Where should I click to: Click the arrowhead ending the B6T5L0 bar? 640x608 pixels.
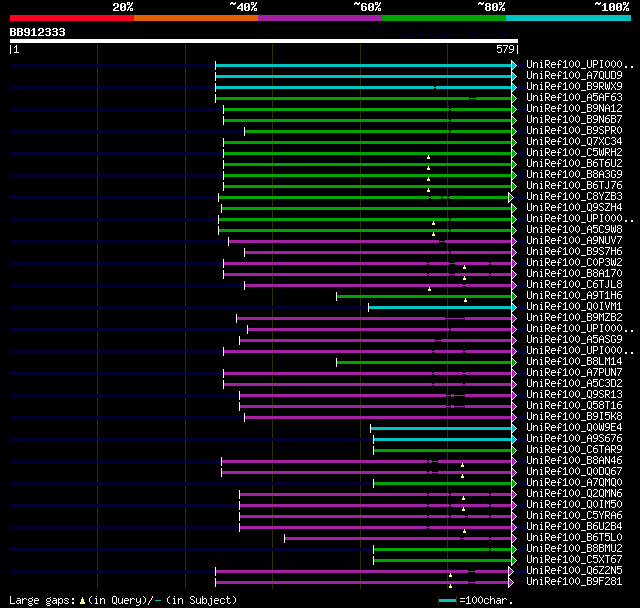click(514, 539)
